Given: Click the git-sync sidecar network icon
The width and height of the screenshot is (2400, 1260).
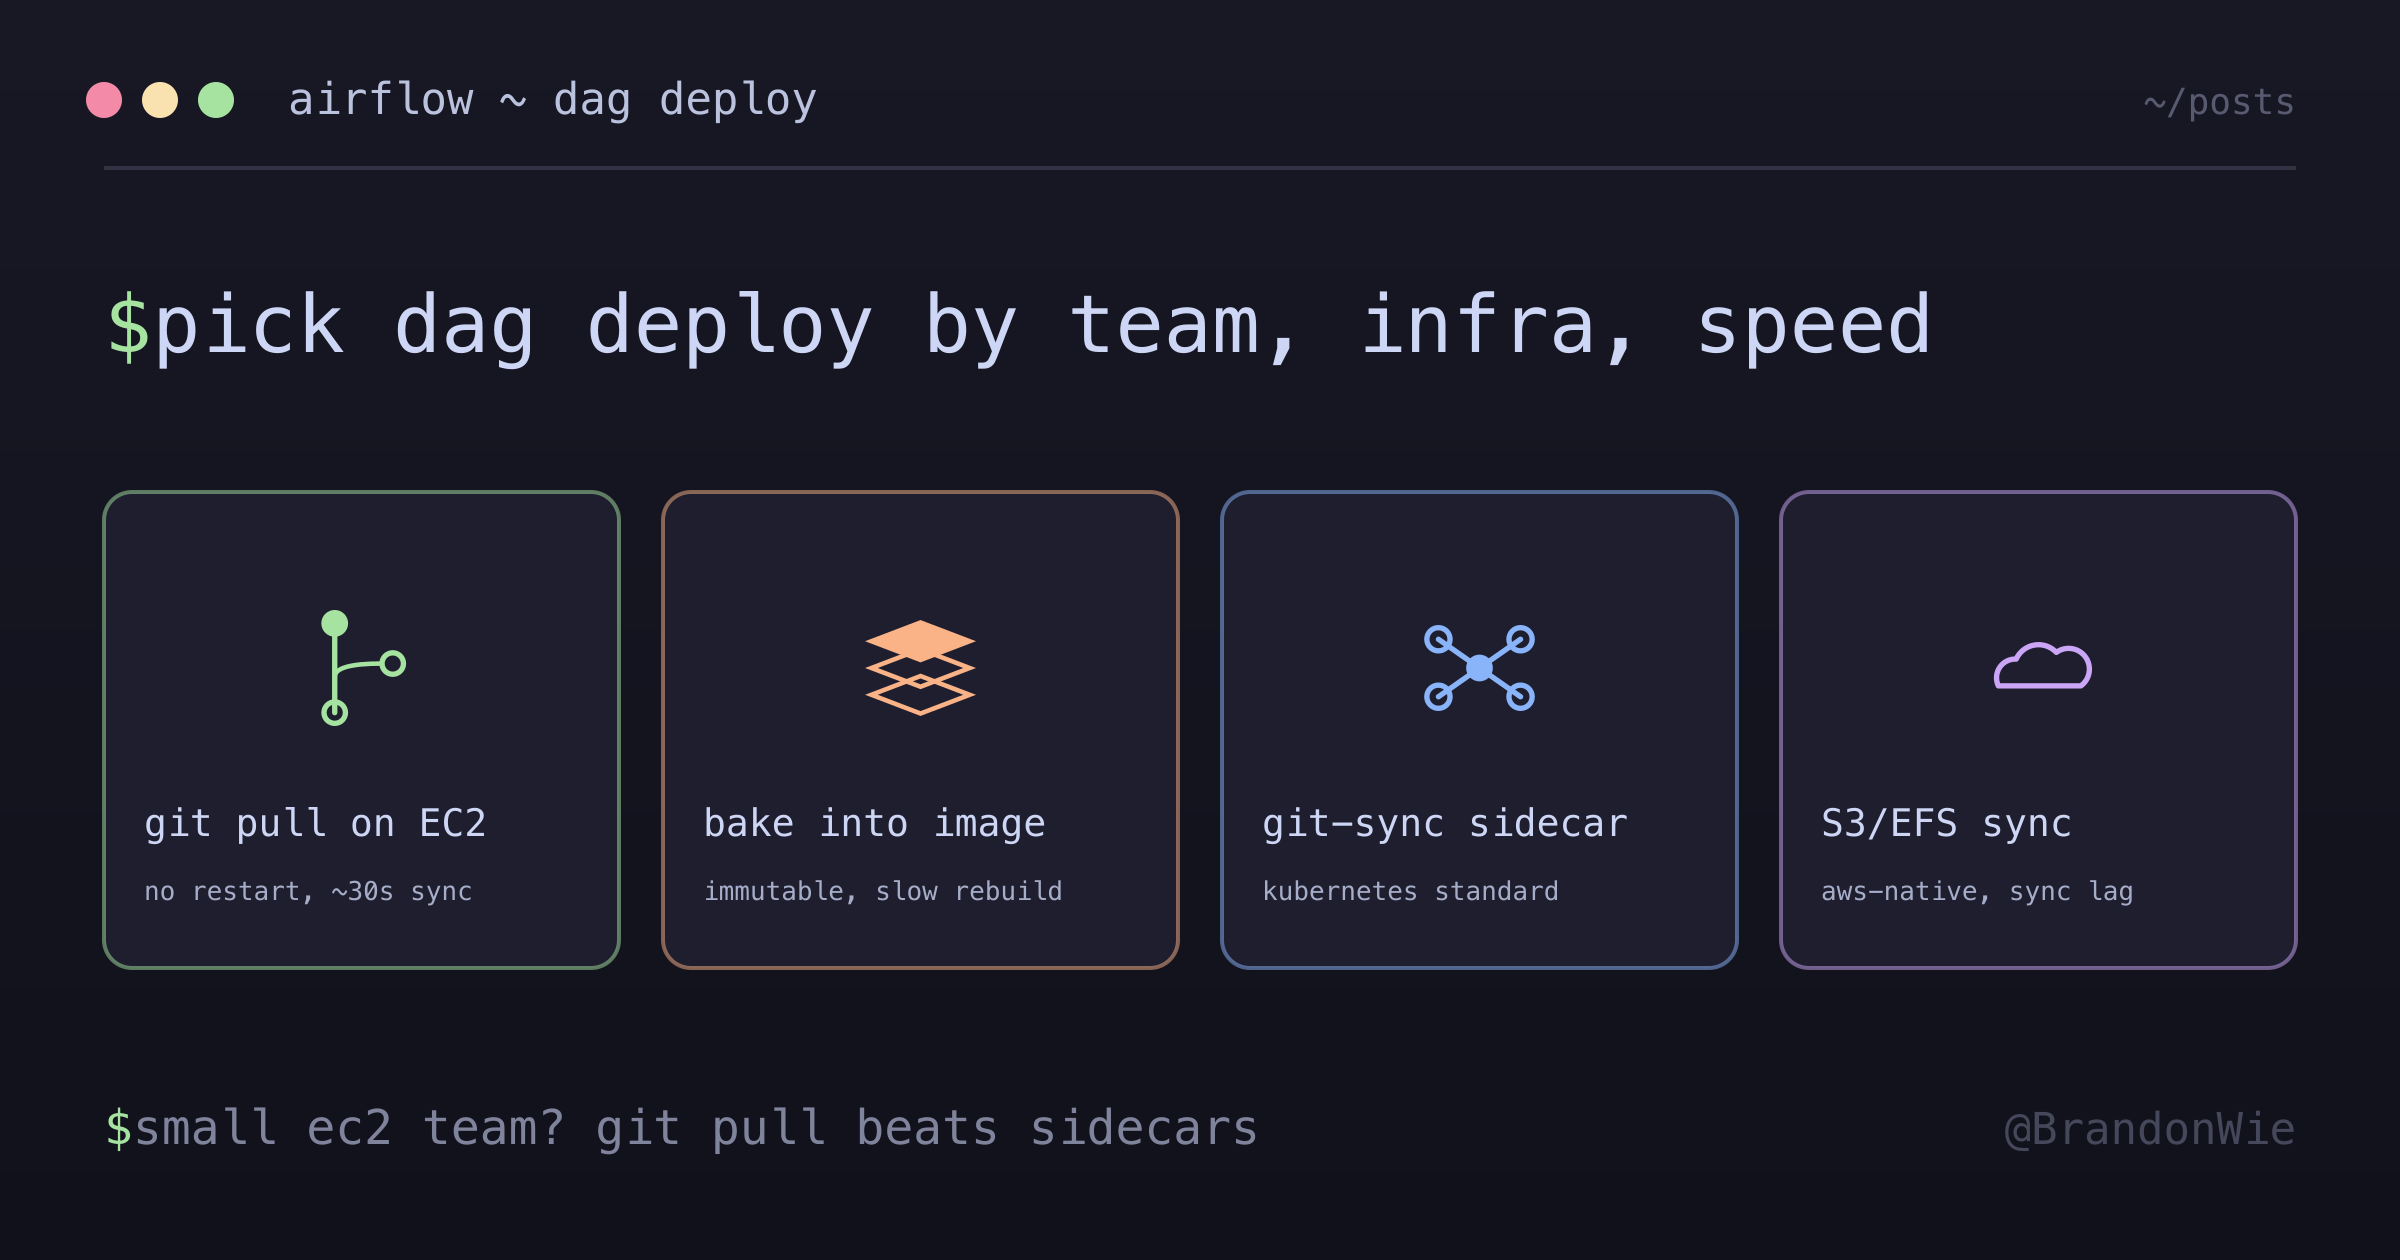Looking at the screenshot, I should (1479, 668).
